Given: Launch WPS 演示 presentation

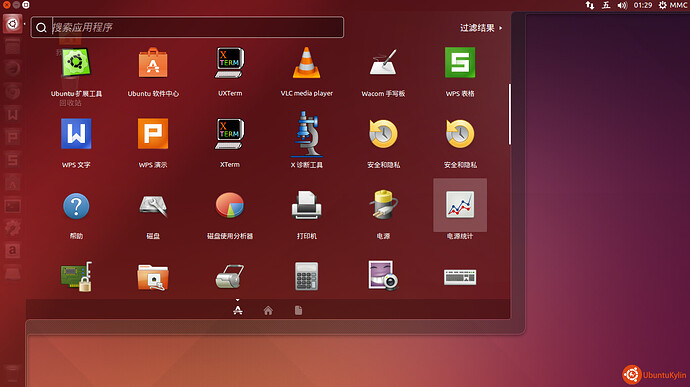Looking at the screenshot, I should pos(153,134).
